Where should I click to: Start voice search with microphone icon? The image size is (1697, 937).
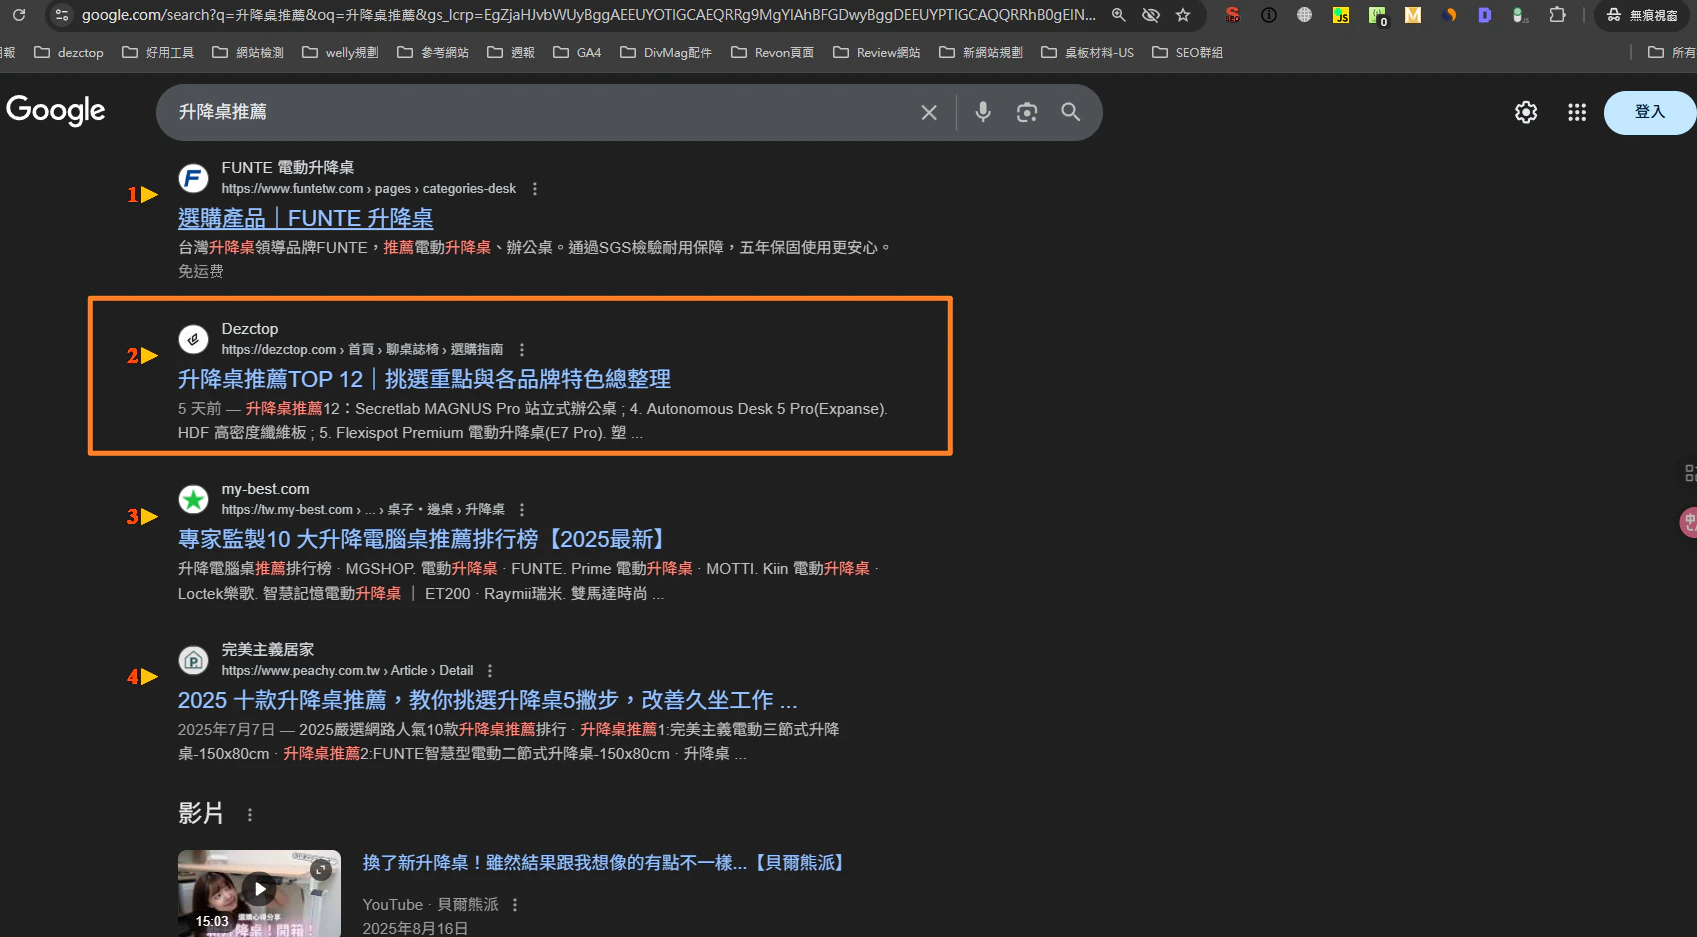point(983,112)
